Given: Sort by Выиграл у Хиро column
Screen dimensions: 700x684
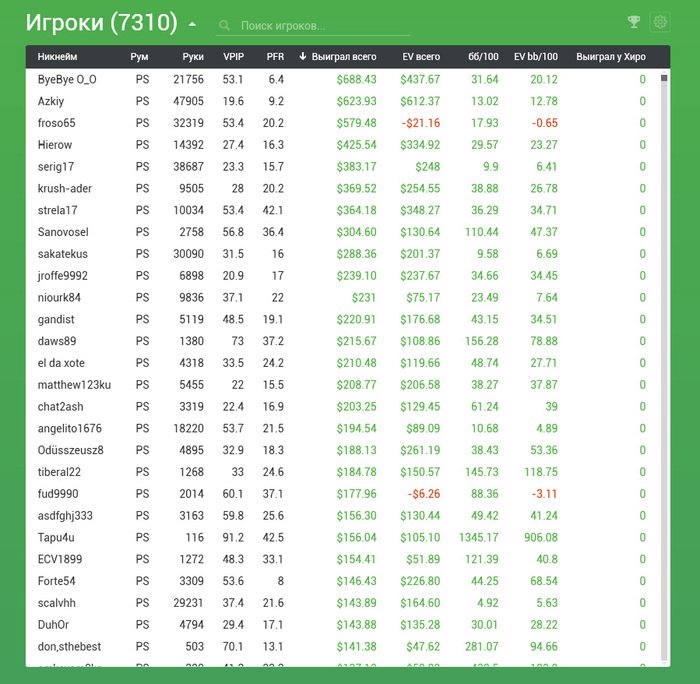Looking at the screenshot, I should [x=611, y=57].
